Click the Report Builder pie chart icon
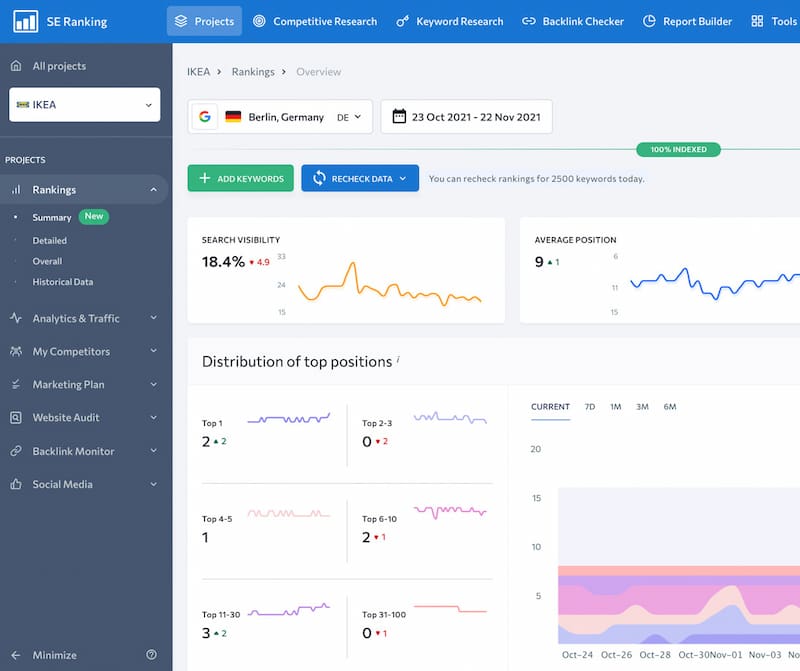800x671 pixels. click(x=649, y=21)
